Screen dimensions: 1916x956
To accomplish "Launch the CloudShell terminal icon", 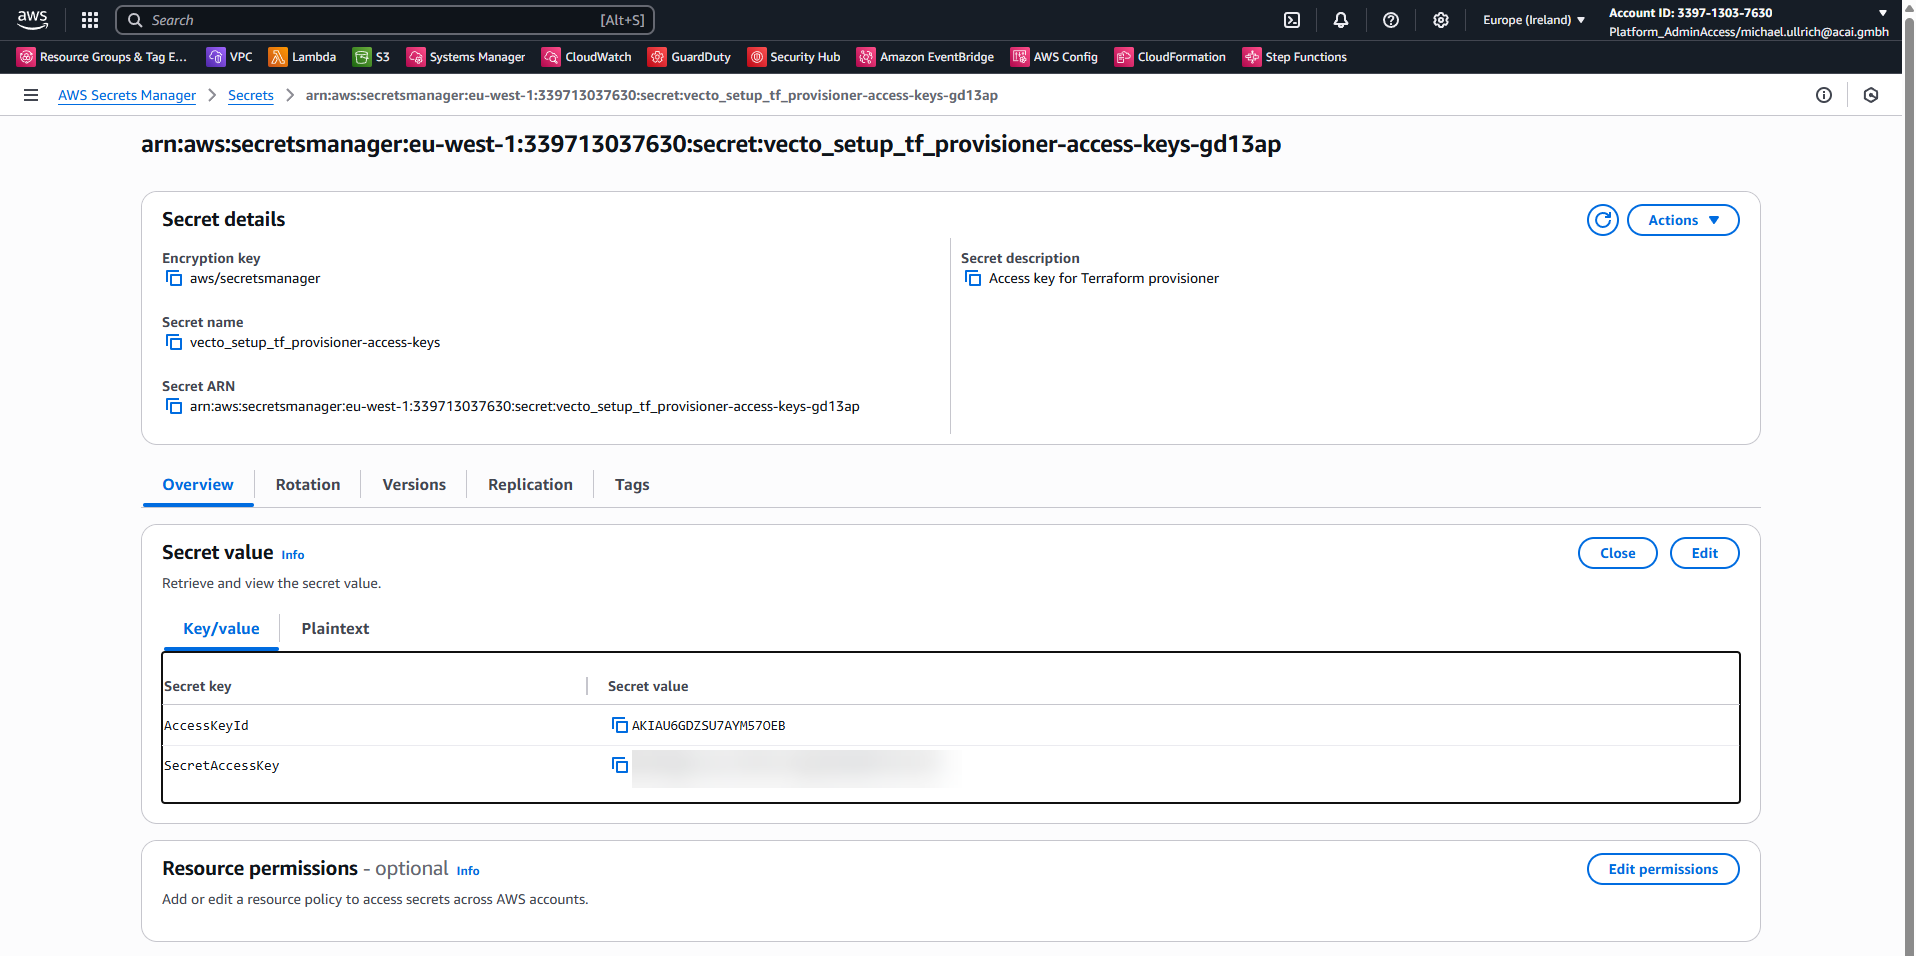I will [1292, 20].
